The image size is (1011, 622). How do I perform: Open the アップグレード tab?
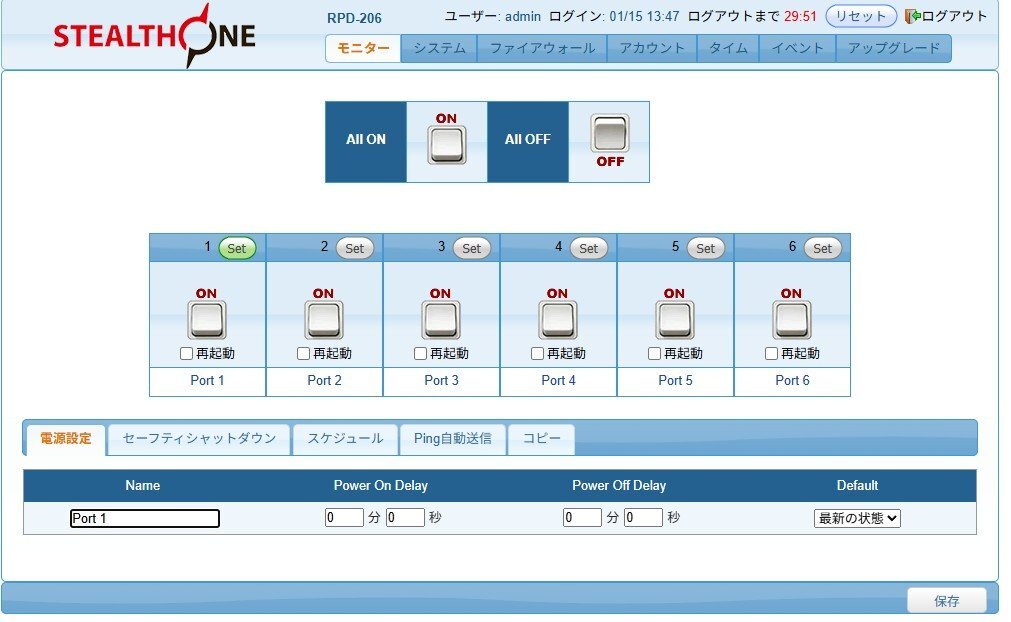[894, 48]
